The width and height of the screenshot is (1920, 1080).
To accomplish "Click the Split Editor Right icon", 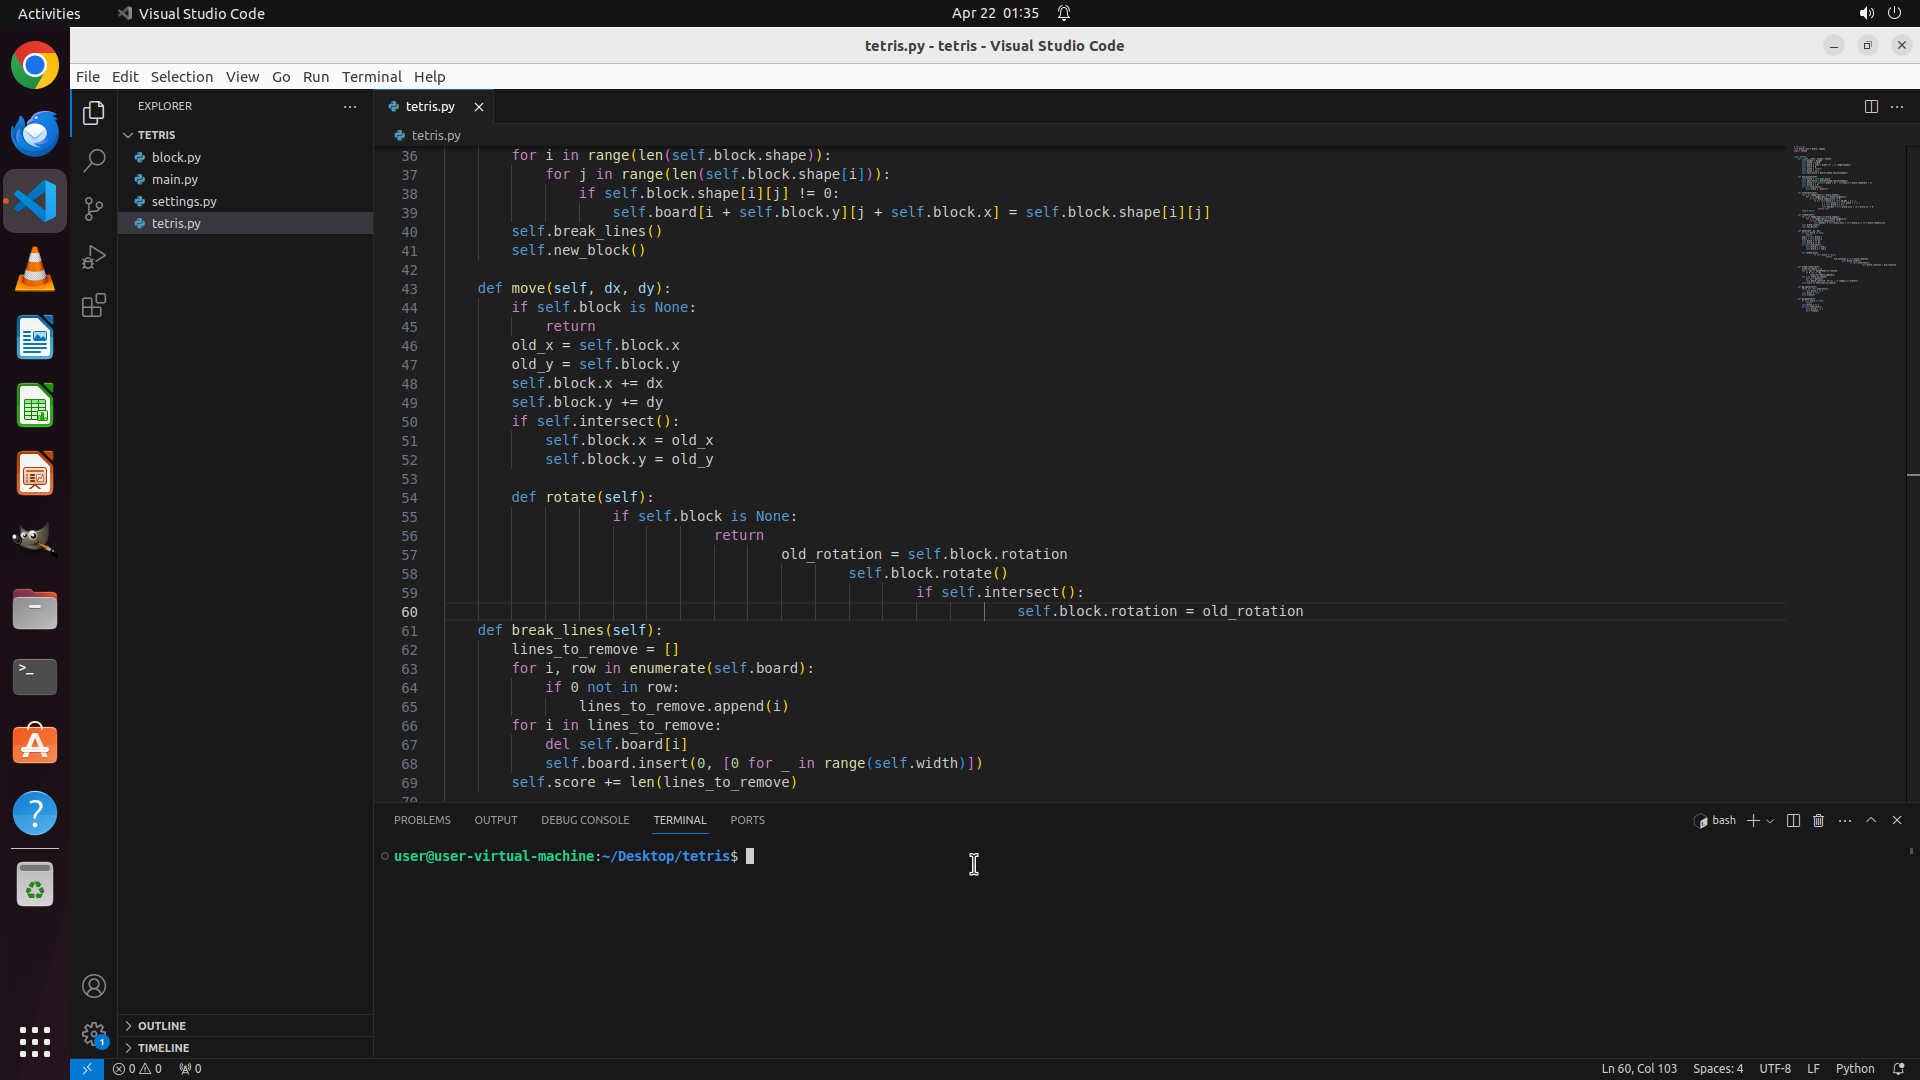I will (1871, 106).
